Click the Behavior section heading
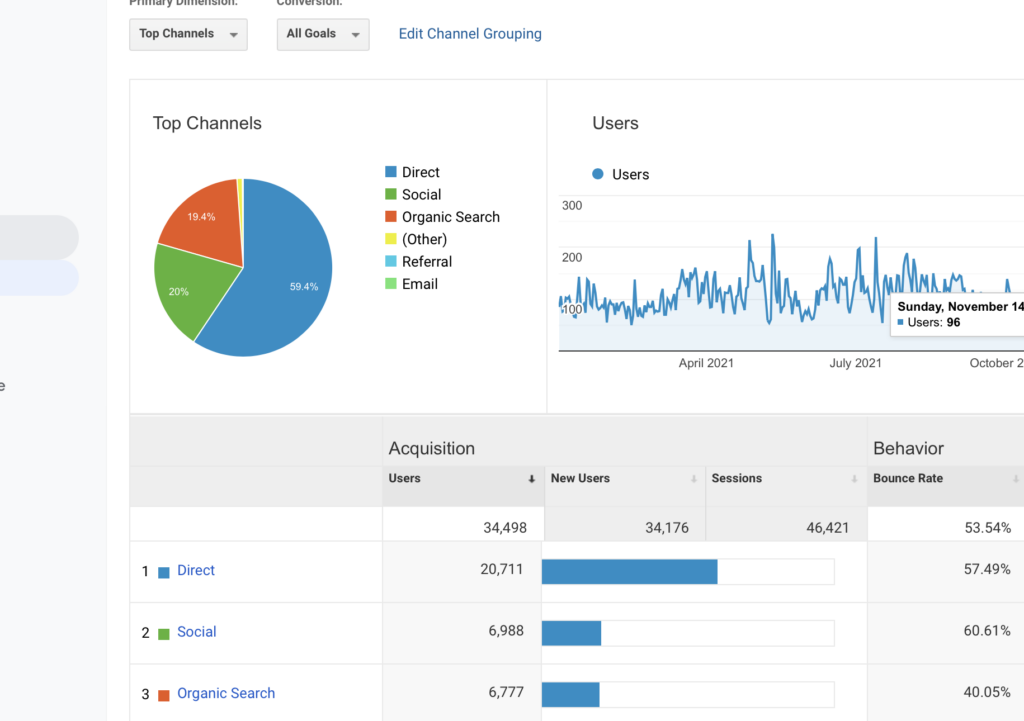Image resolution: width=1024 pixels, height=721 pixels. coord(908,448)
